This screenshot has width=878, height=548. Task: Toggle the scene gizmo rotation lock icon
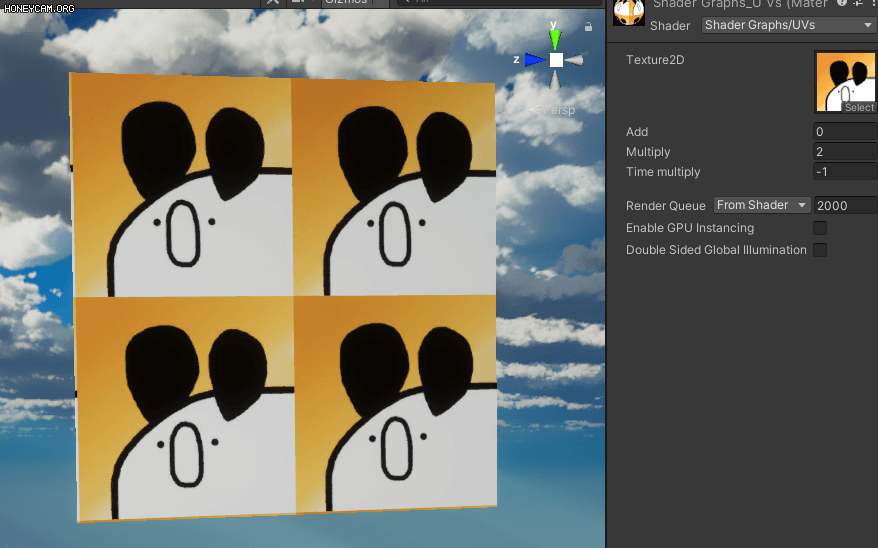pyautogui.click(x=589, y=26)
